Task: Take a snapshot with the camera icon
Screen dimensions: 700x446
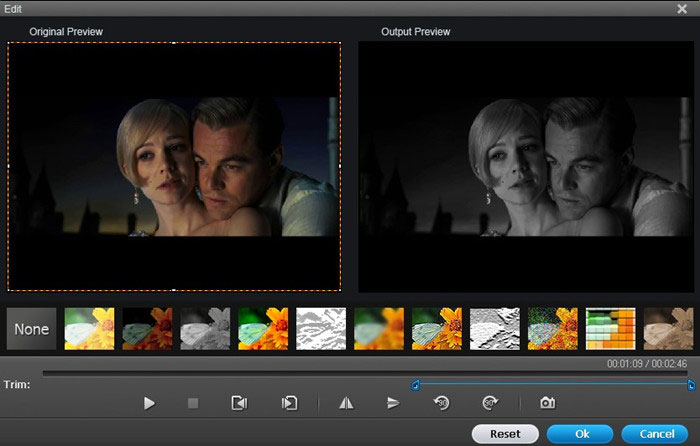Action: coord(548,403)
